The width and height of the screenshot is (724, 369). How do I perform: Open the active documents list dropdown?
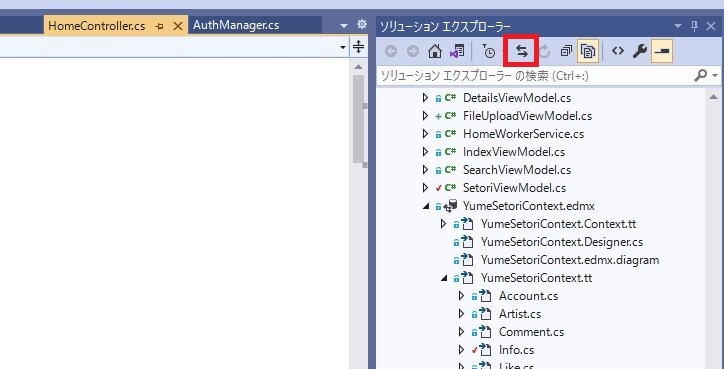click(344, 26)
